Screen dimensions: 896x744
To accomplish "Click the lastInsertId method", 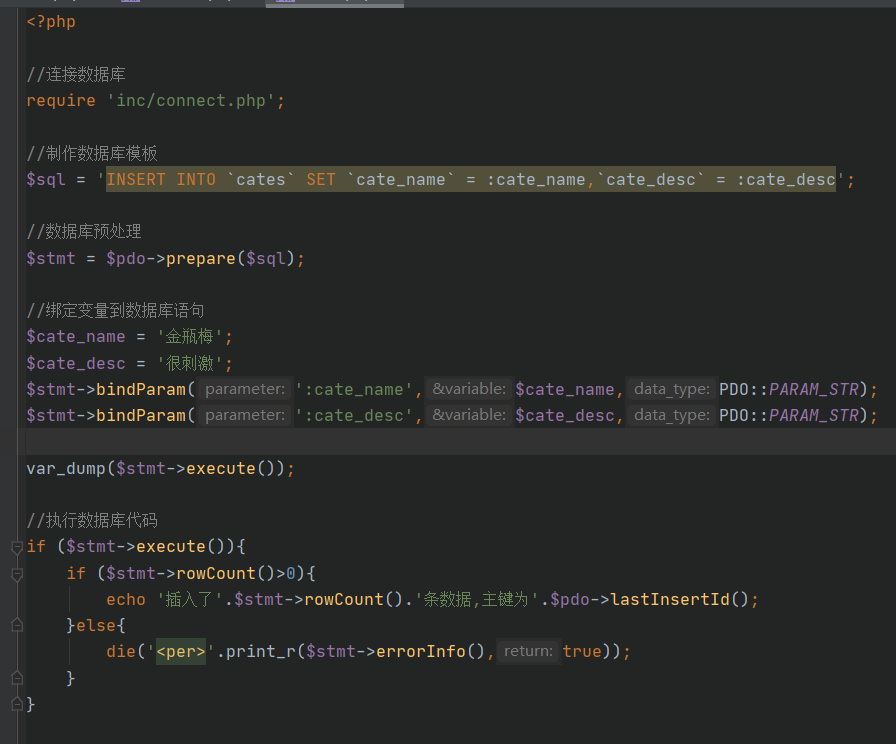I will point(670,599).
